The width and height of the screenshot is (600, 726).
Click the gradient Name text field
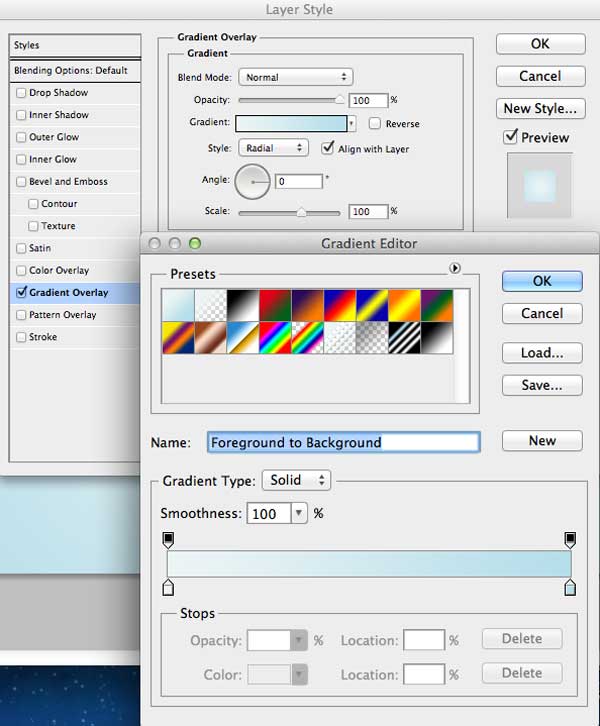pyautogui.click(x=344, y=442)
